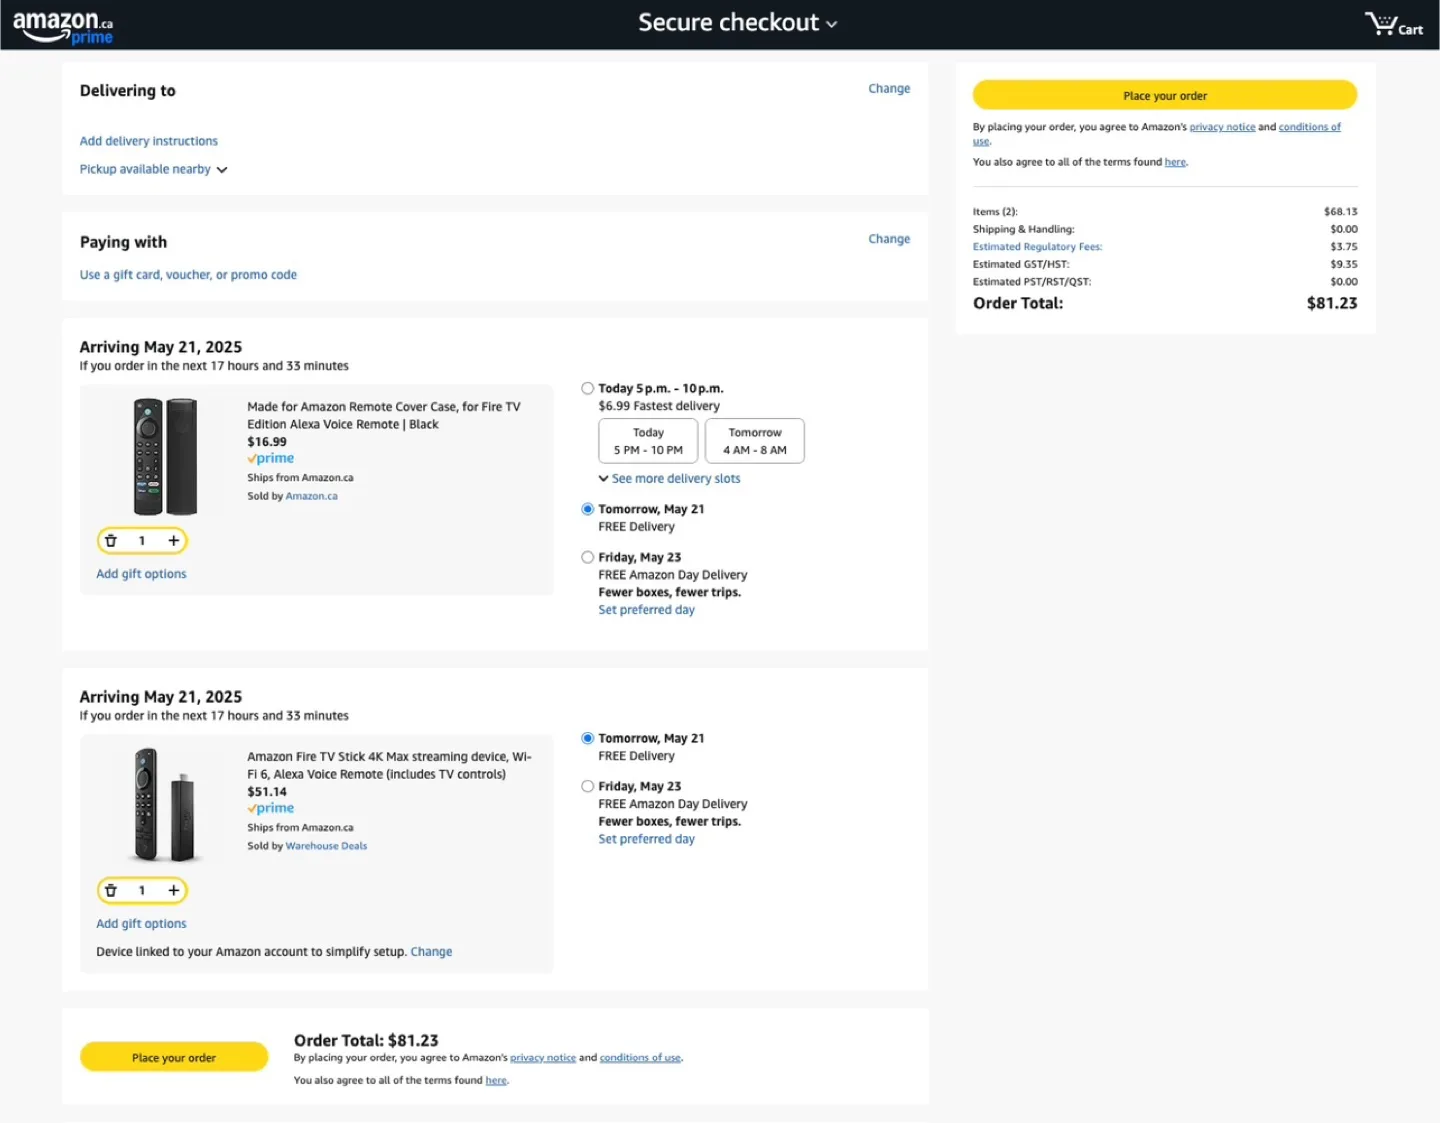The image size is (1440, 1123).
Task: Choose Friday, May 23 delivery for Remote Cover
Action: [588, 558]
